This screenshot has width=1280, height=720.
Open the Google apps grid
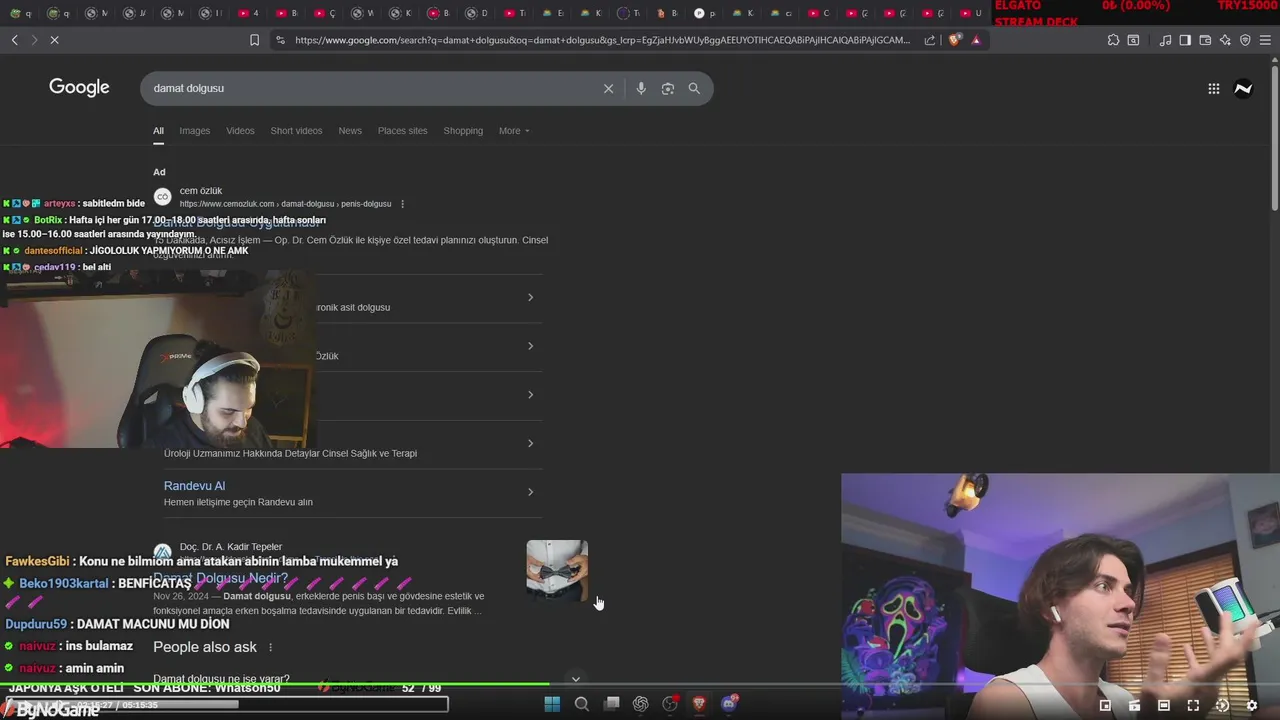[1213, 88]
